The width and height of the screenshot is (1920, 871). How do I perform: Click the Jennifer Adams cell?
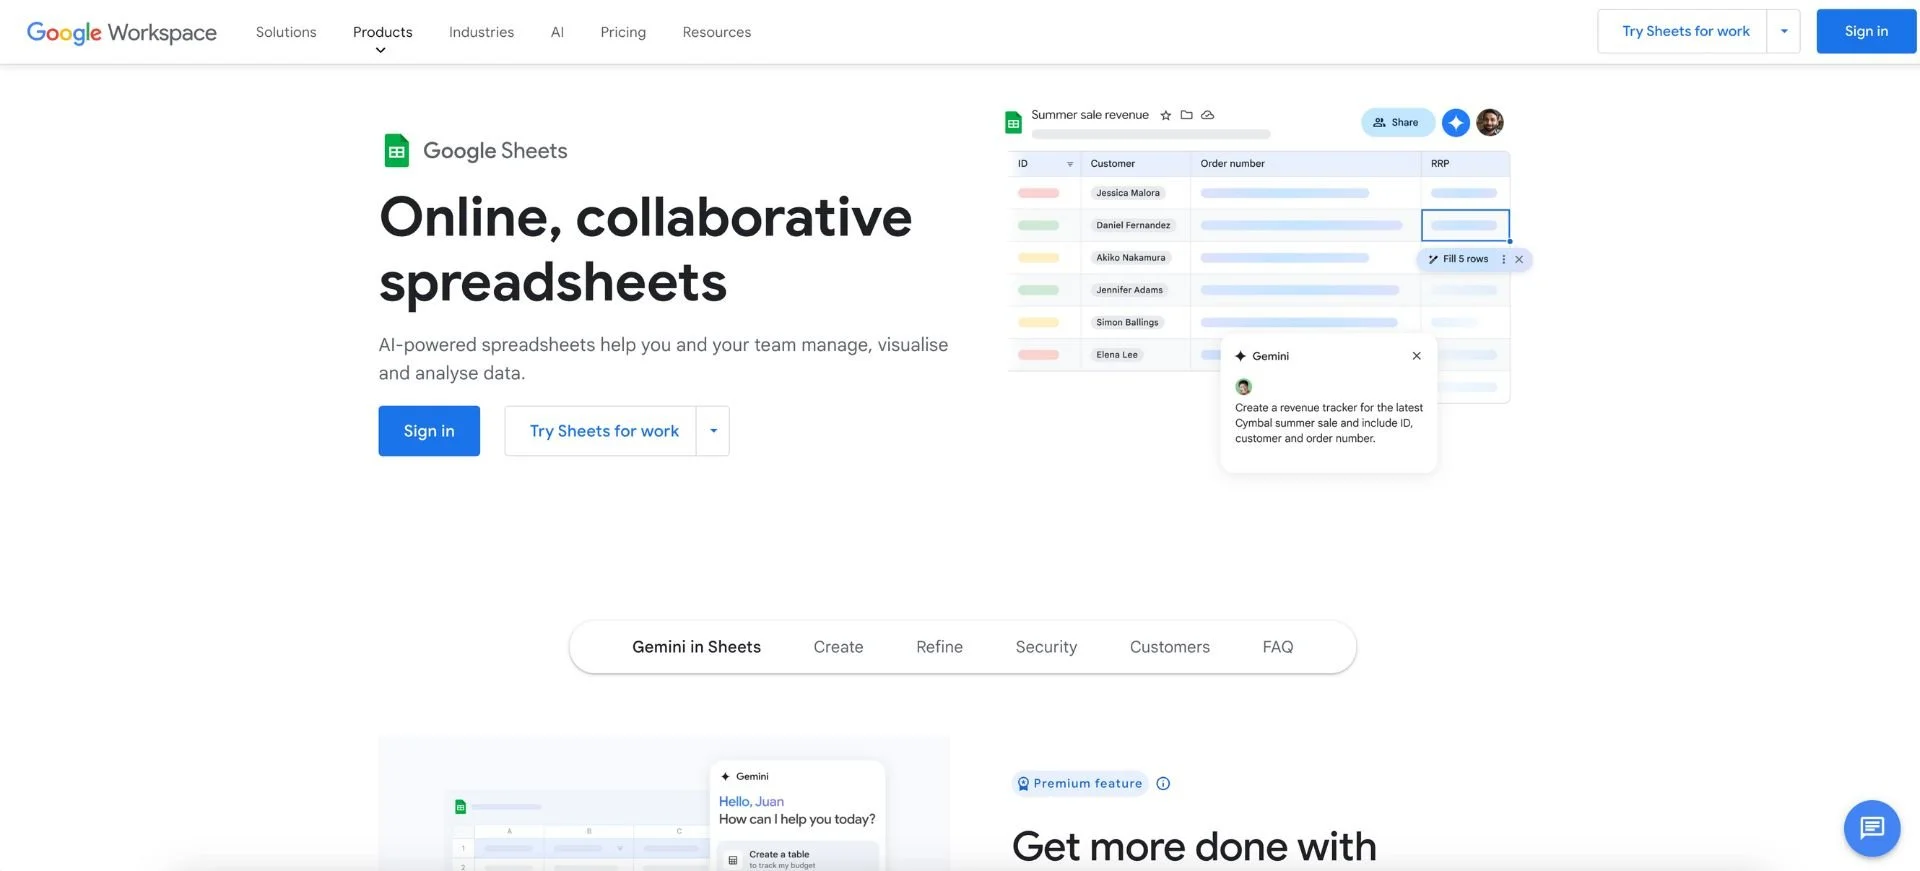[x=1129, y=290]
